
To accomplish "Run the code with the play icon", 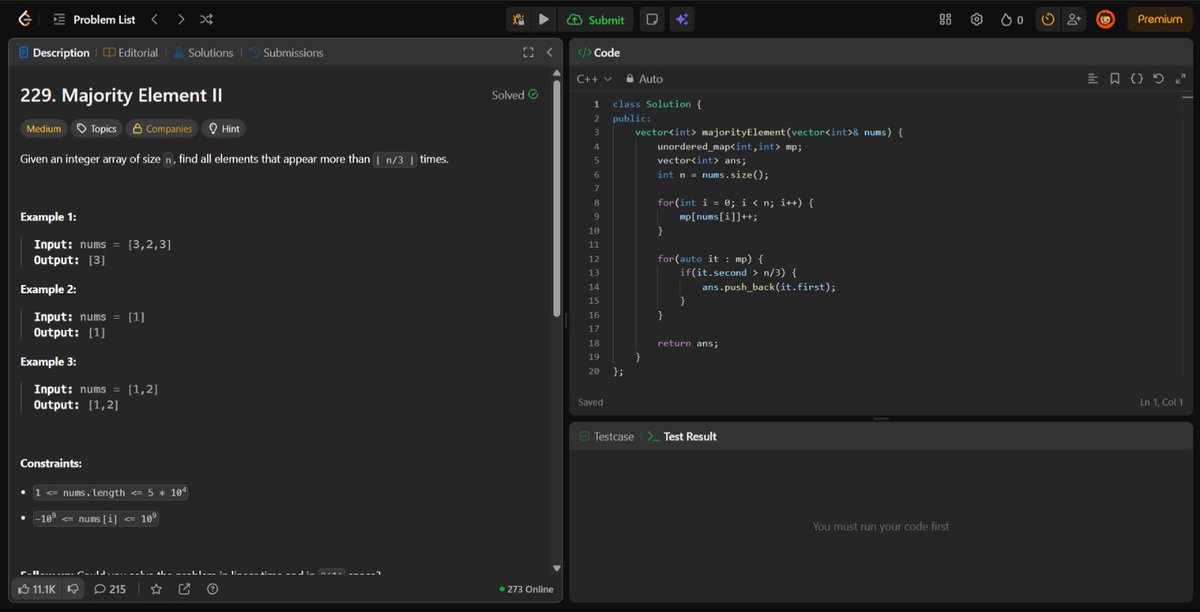I will [543, 19].
